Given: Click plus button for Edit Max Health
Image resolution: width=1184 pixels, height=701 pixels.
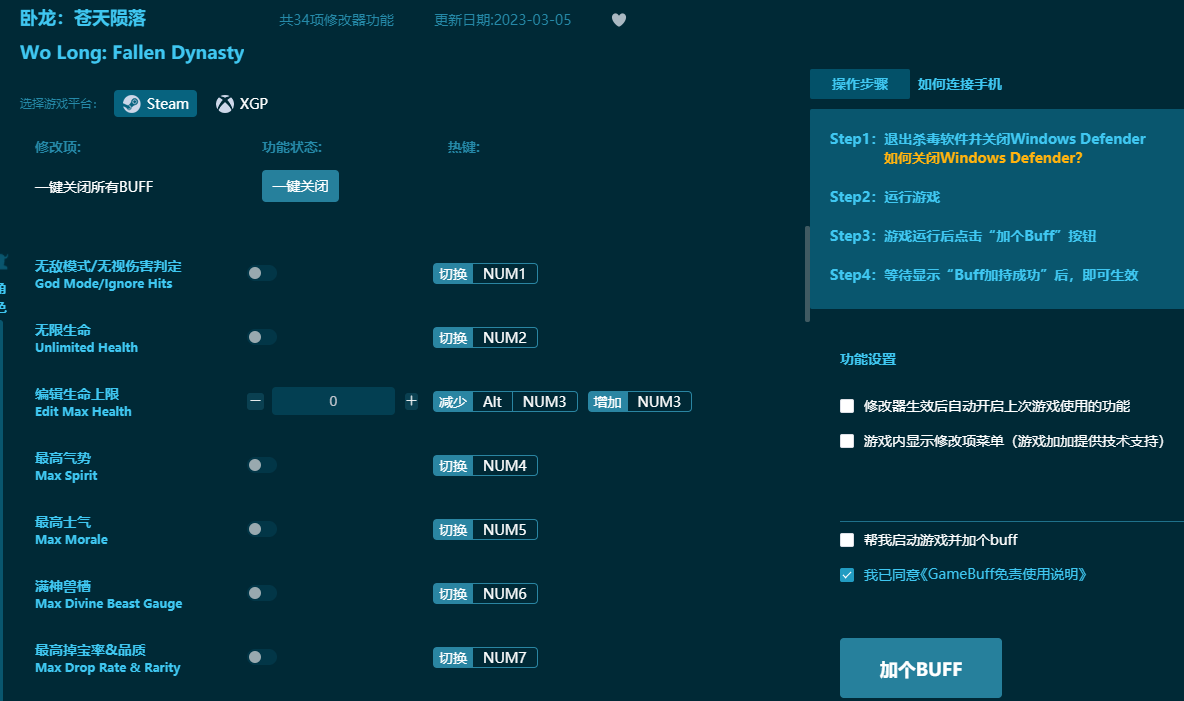Looking at the screenshot, I should click(411, 401).
